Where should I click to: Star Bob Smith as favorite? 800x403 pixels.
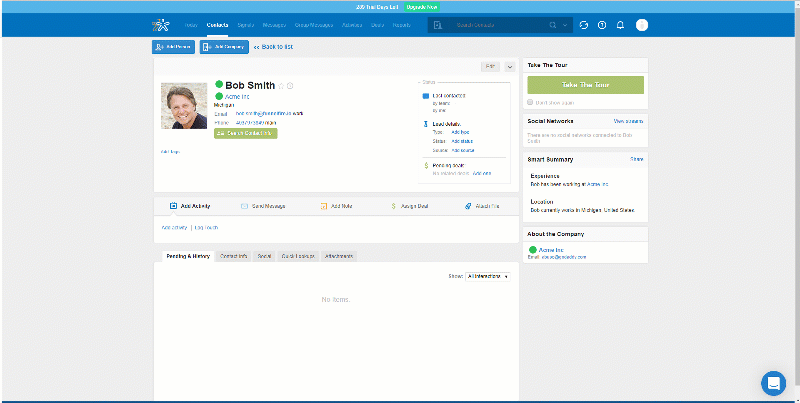click(281, 86)
